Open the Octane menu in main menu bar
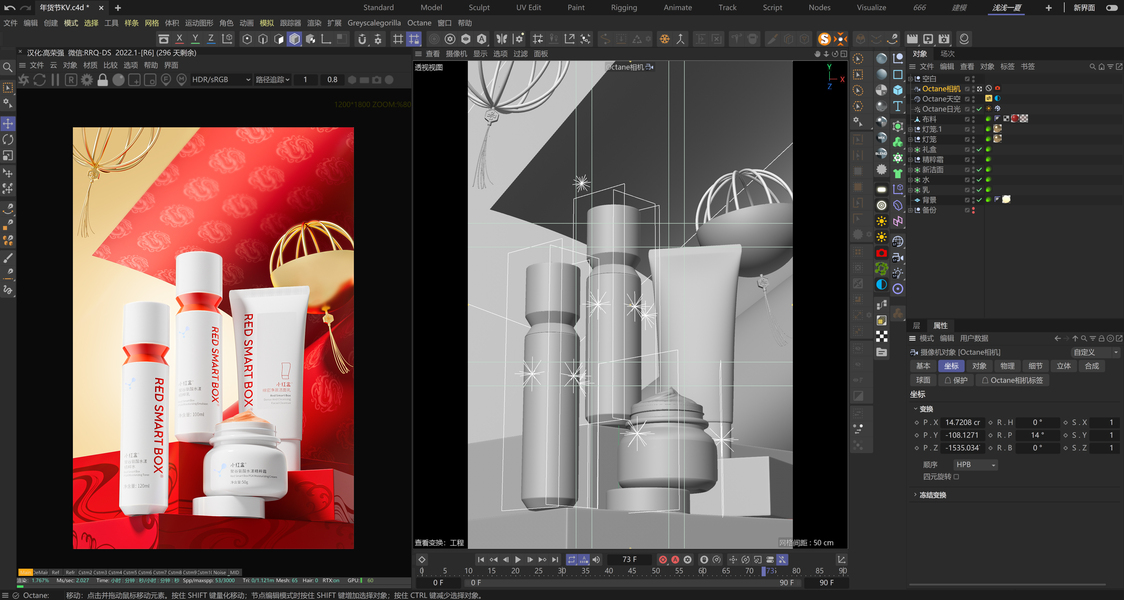Image resolution: width=1124 pixels, height=600 pixels. 419,23
